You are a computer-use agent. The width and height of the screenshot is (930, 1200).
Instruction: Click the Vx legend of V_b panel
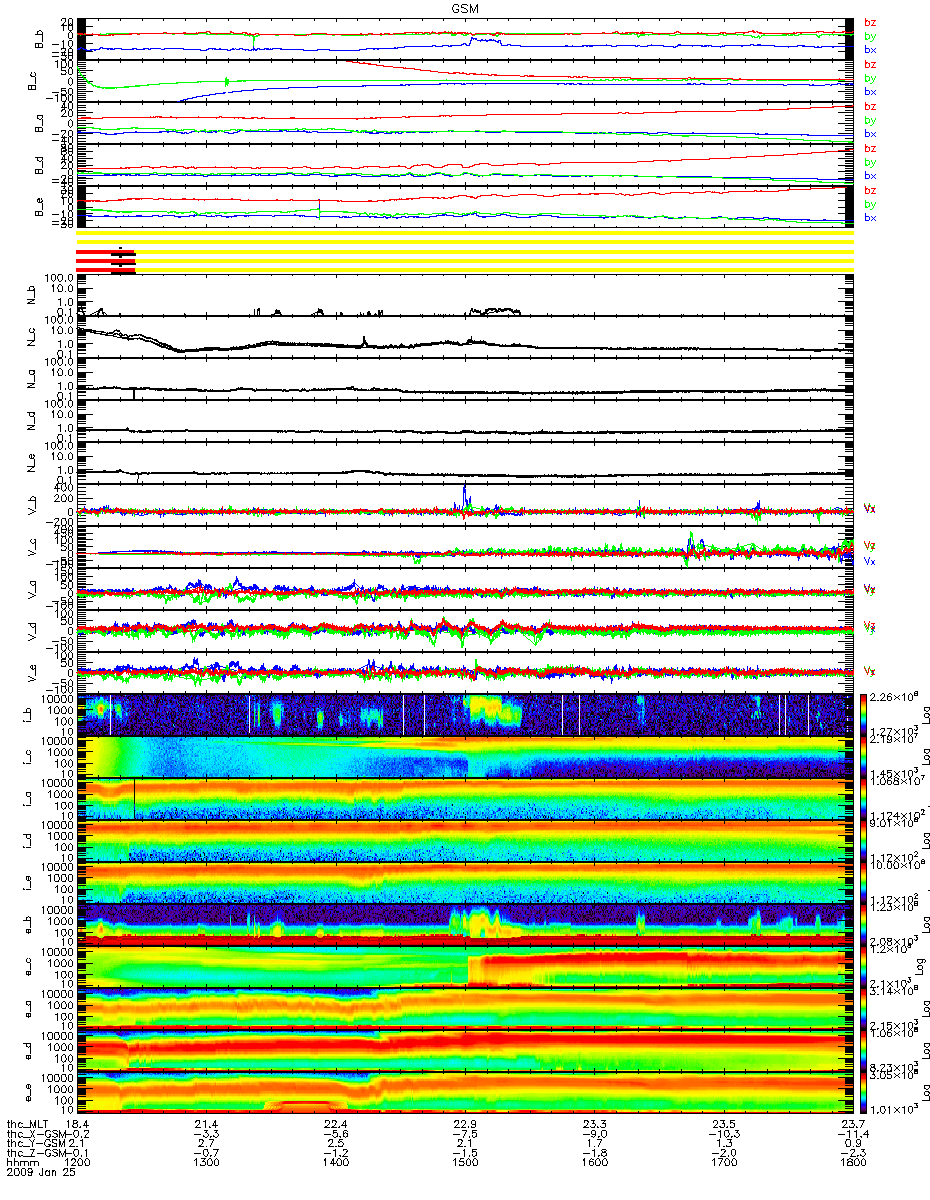tap(870, 508)
